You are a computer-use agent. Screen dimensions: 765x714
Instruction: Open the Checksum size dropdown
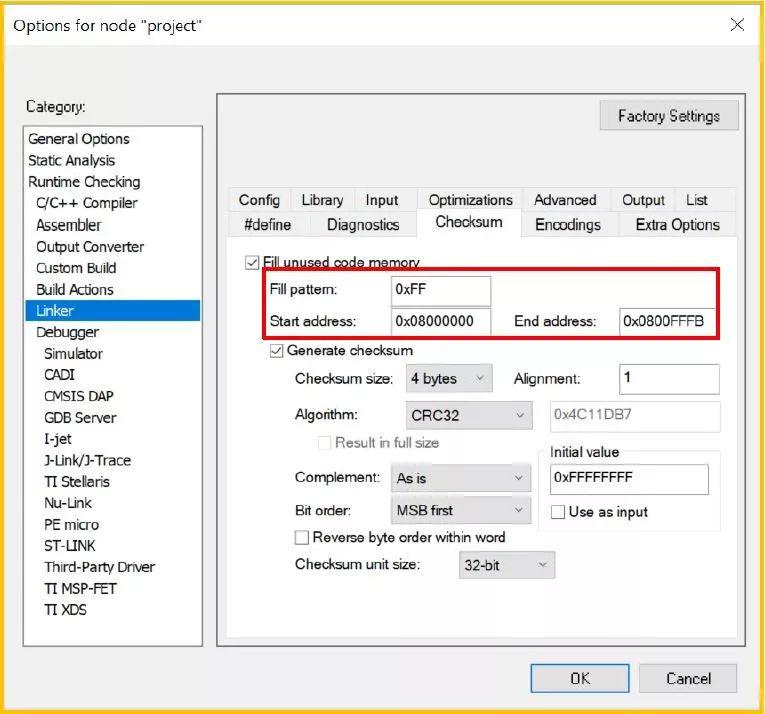[449, 378]
